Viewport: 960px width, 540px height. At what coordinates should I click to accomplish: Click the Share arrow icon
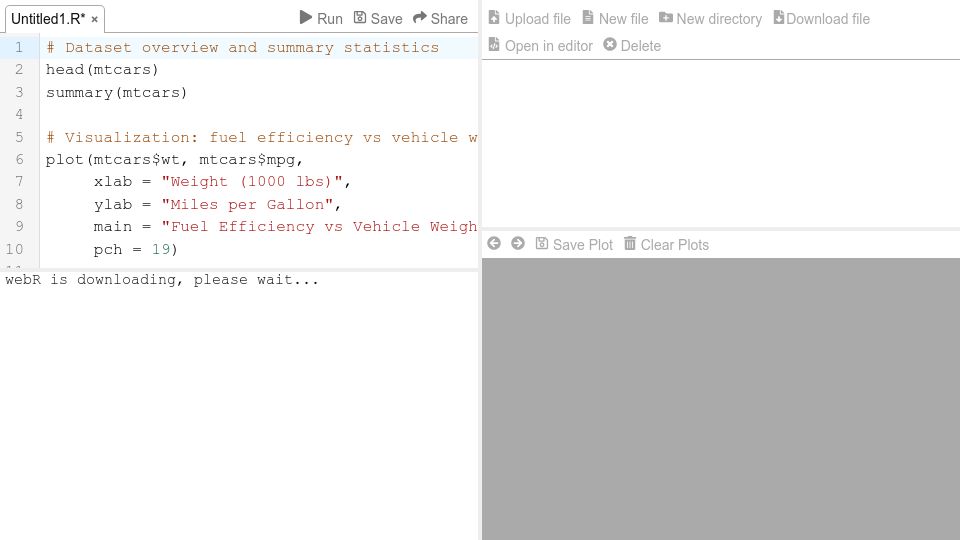(x=419, y=18)
